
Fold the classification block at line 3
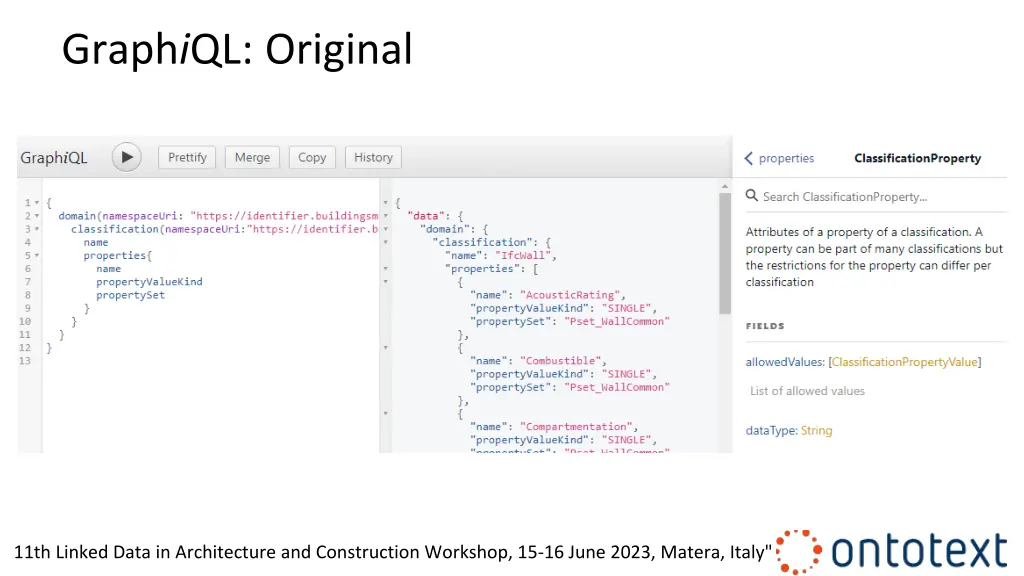coord(37,229)
